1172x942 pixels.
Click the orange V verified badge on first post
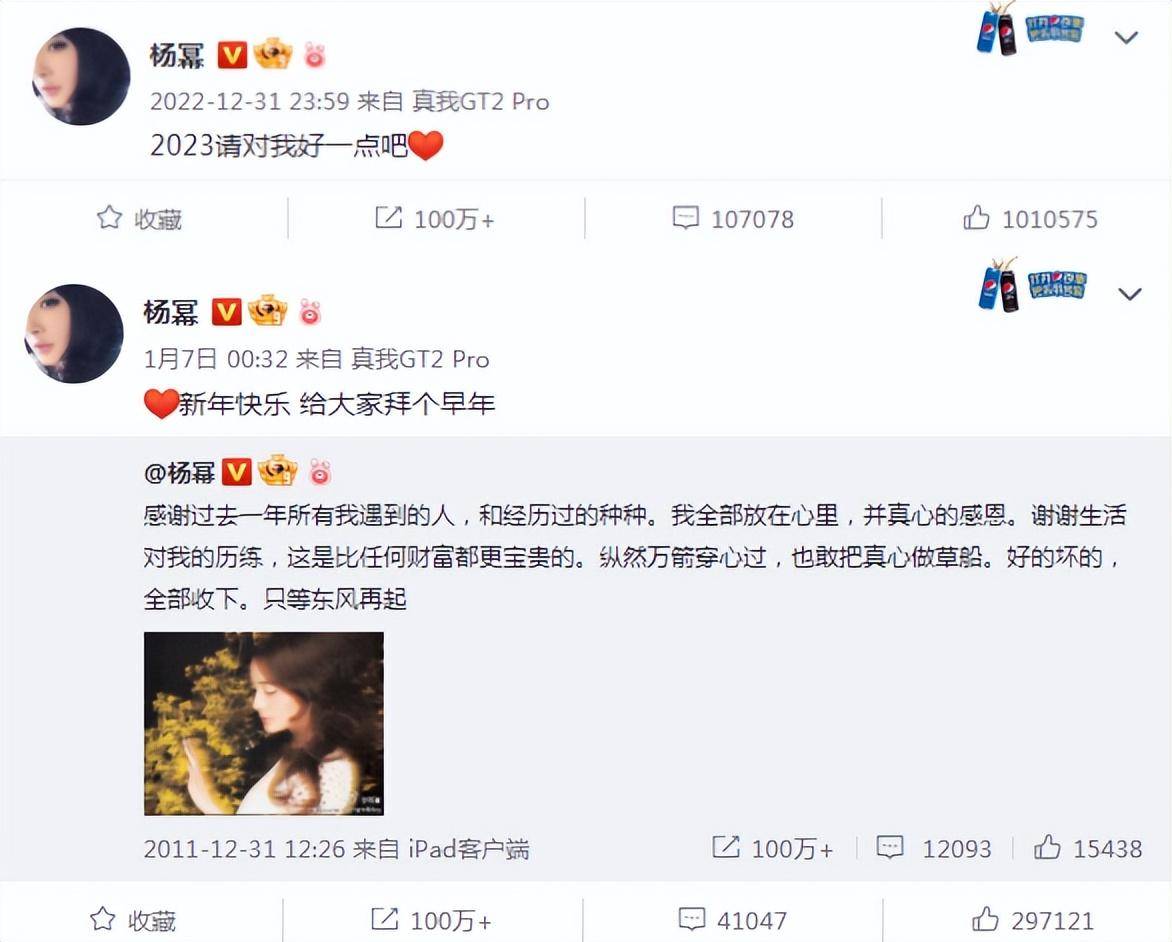[x=232, y=55]
